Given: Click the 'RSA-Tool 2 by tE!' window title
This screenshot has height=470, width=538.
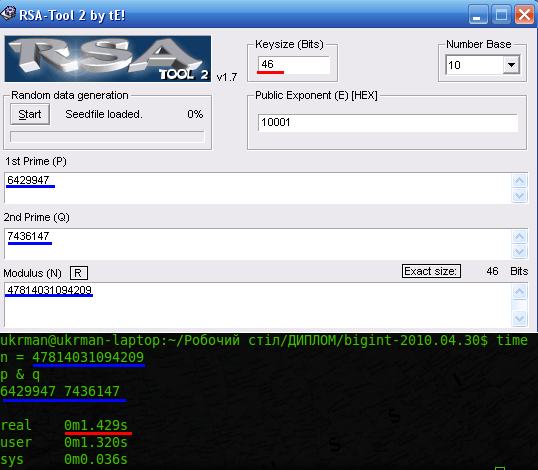Looking at the screenshot, I should tap(72, 15).
